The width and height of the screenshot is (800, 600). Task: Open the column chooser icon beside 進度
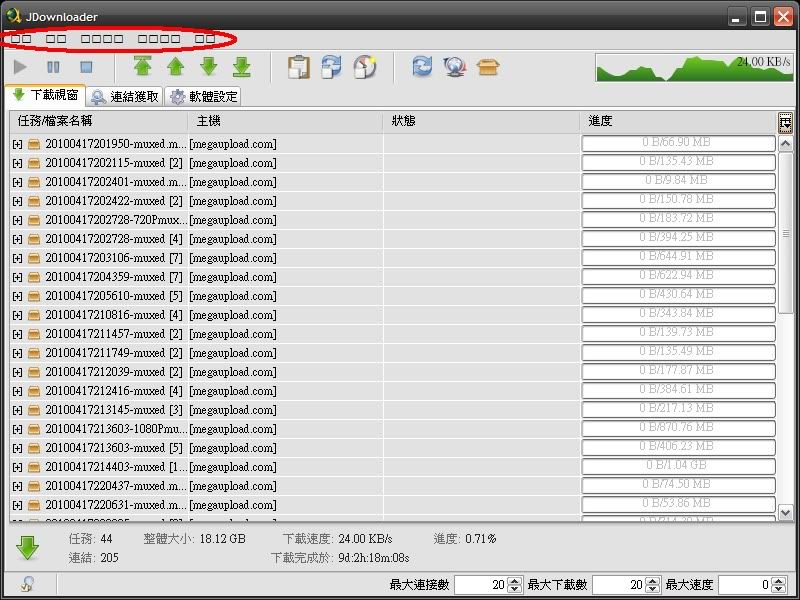pos(785,122)
